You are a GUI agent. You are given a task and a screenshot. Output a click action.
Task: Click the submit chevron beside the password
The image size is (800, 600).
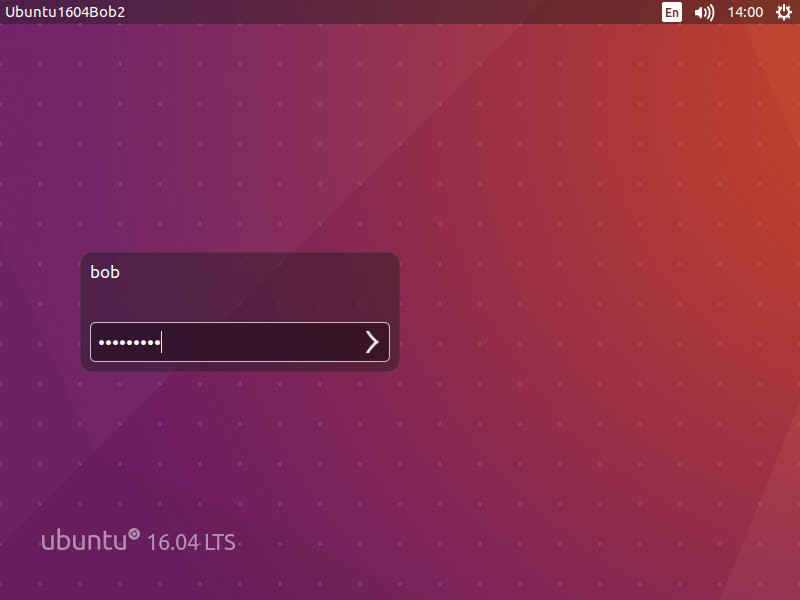370,342
